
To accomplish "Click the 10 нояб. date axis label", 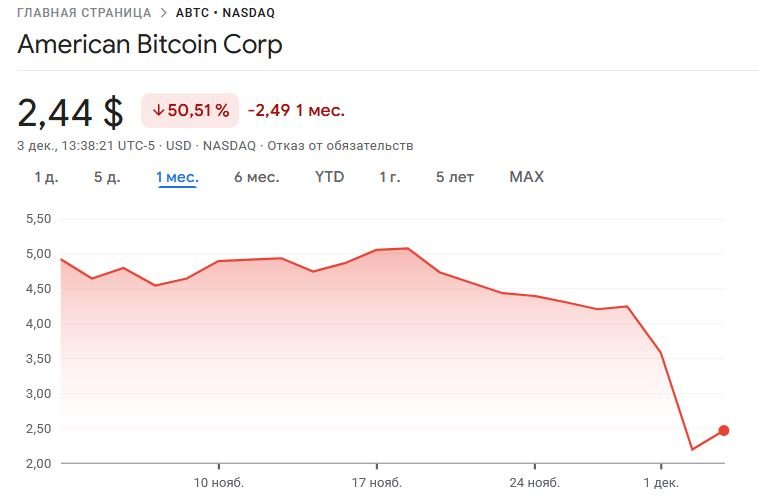I will coord(220,484).
